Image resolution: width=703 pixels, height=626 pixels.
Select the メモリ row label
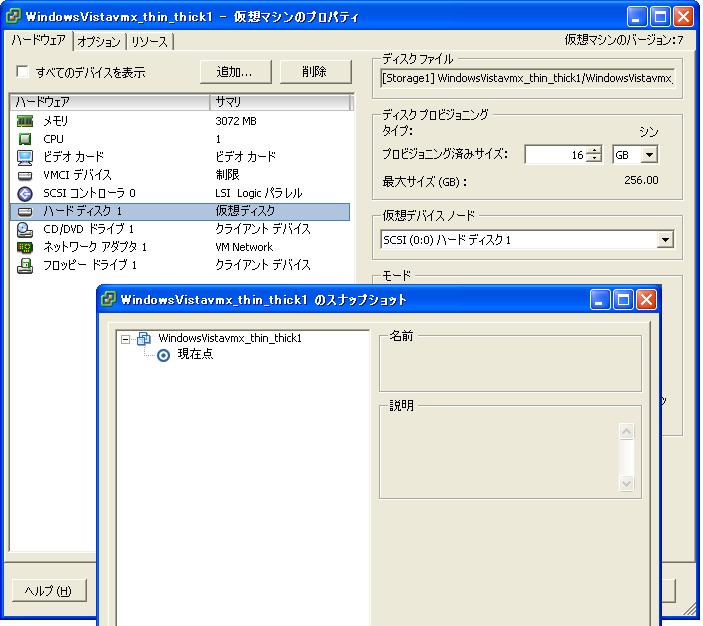click(56, 121)
